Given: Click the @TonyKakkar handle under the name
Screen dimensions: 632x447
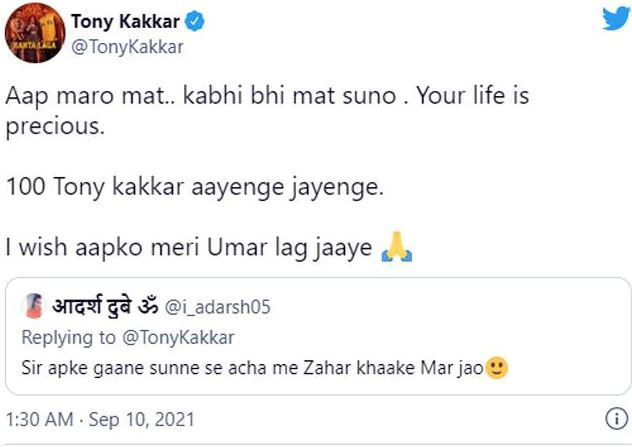Looking at the screenshot, I should (120, 46).
